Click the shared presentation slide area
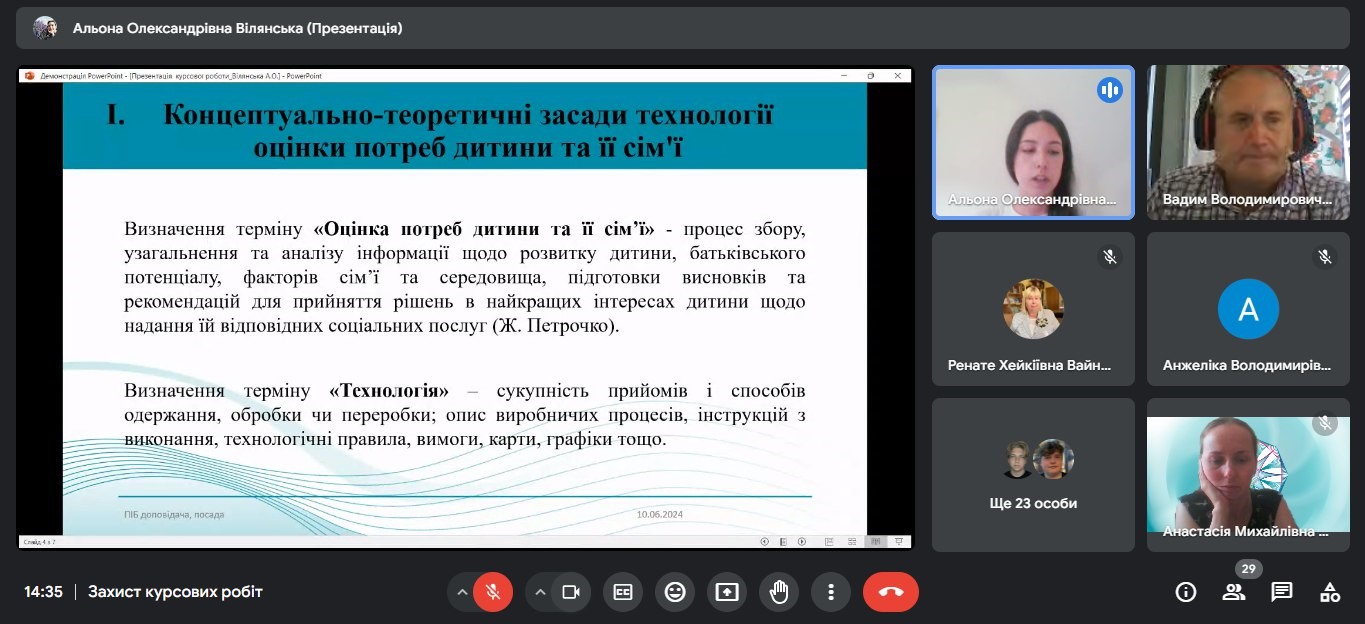The width and height of the screenshot is (1365, 624). [465, 308]
